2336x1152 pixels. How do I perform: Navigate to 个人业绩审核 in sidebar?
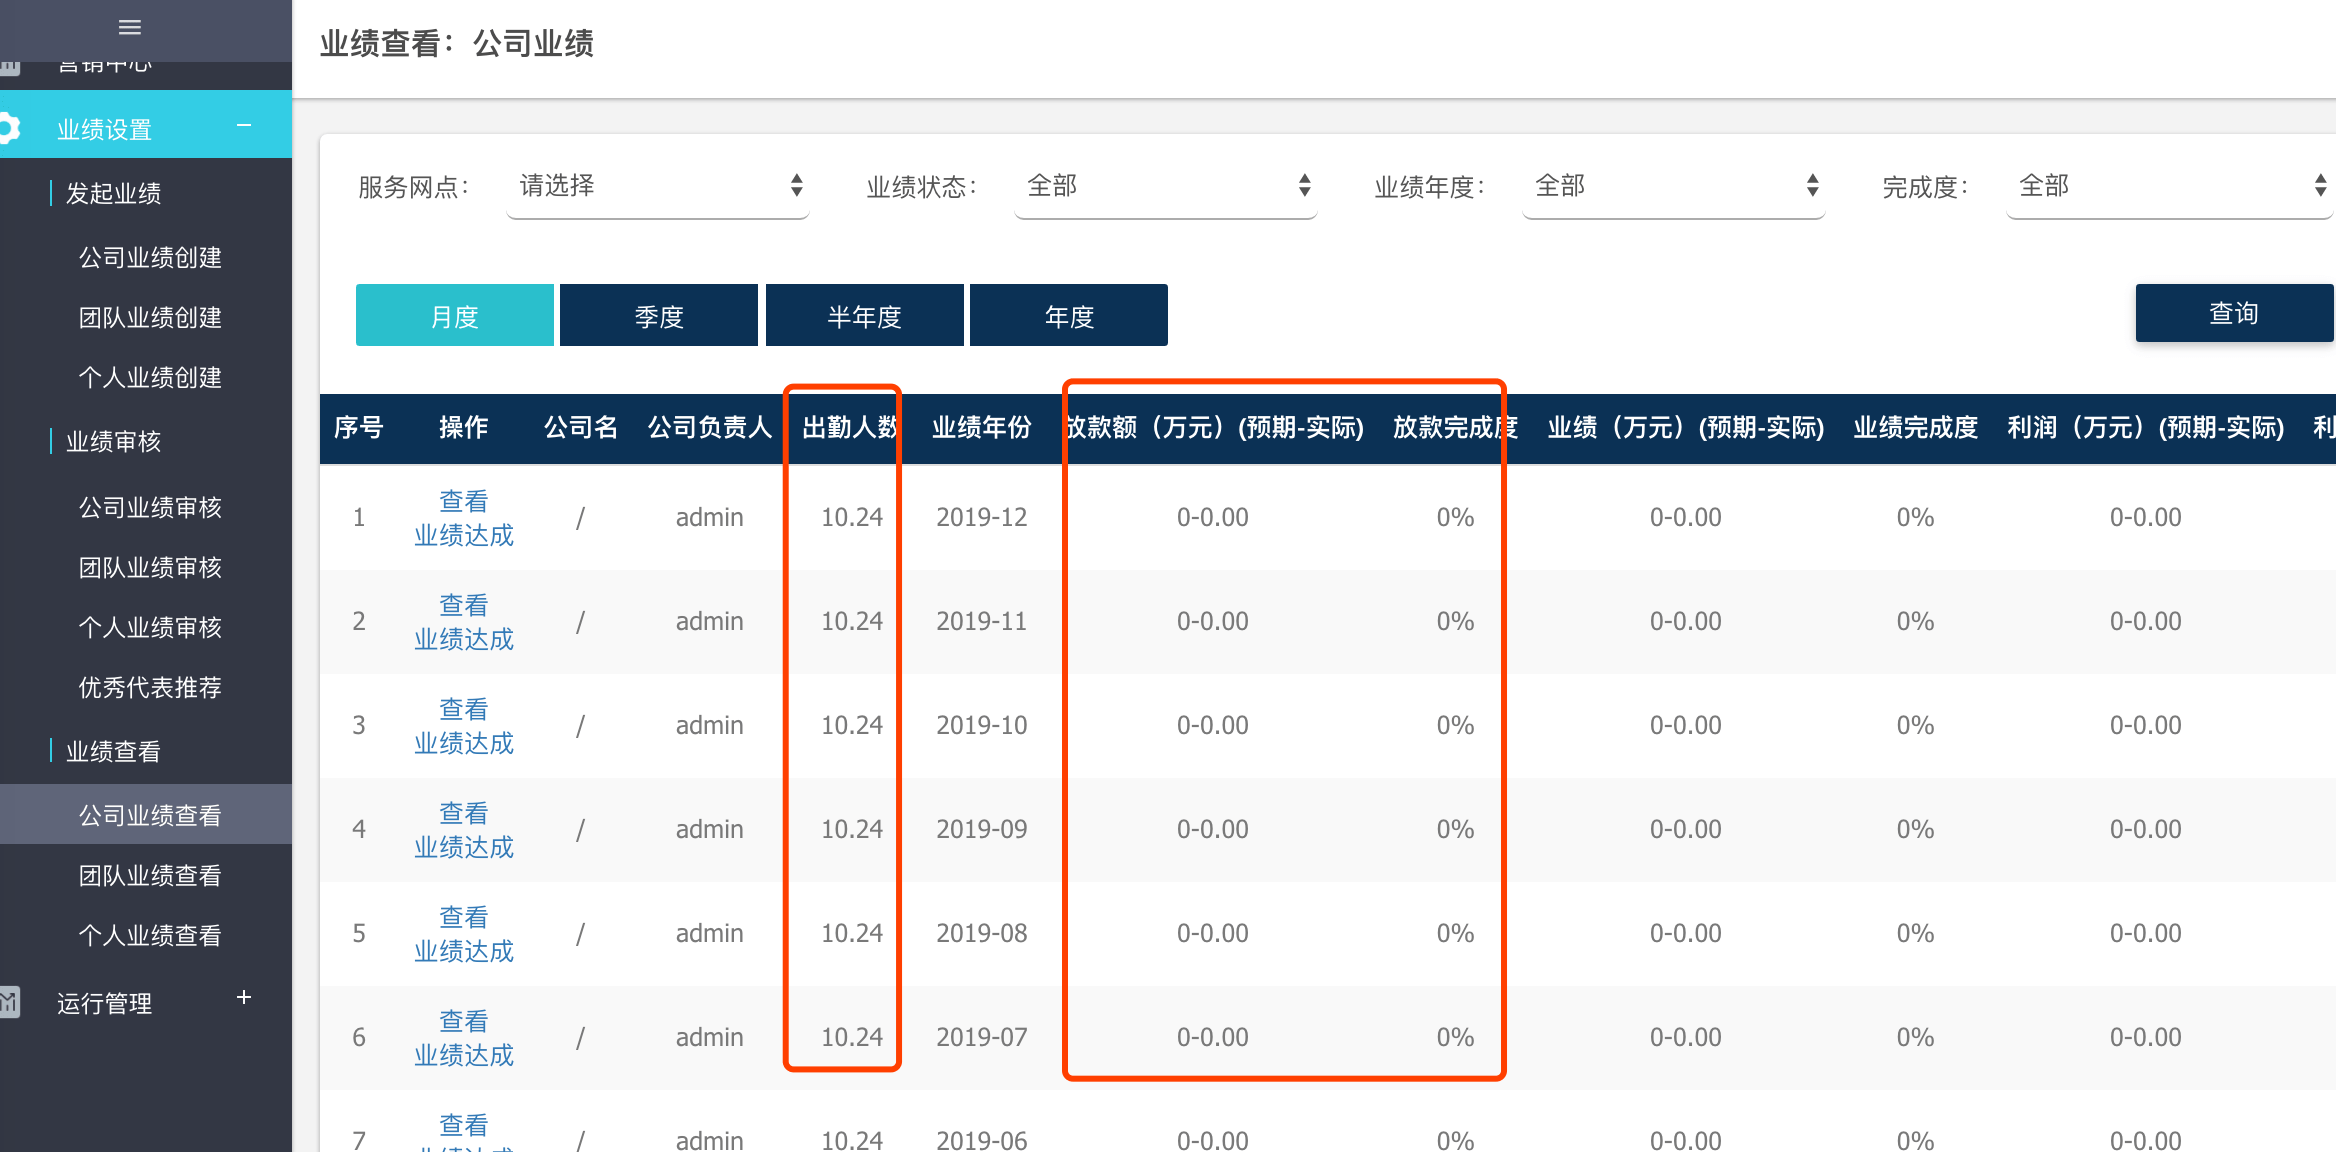(x=148, y=628)
